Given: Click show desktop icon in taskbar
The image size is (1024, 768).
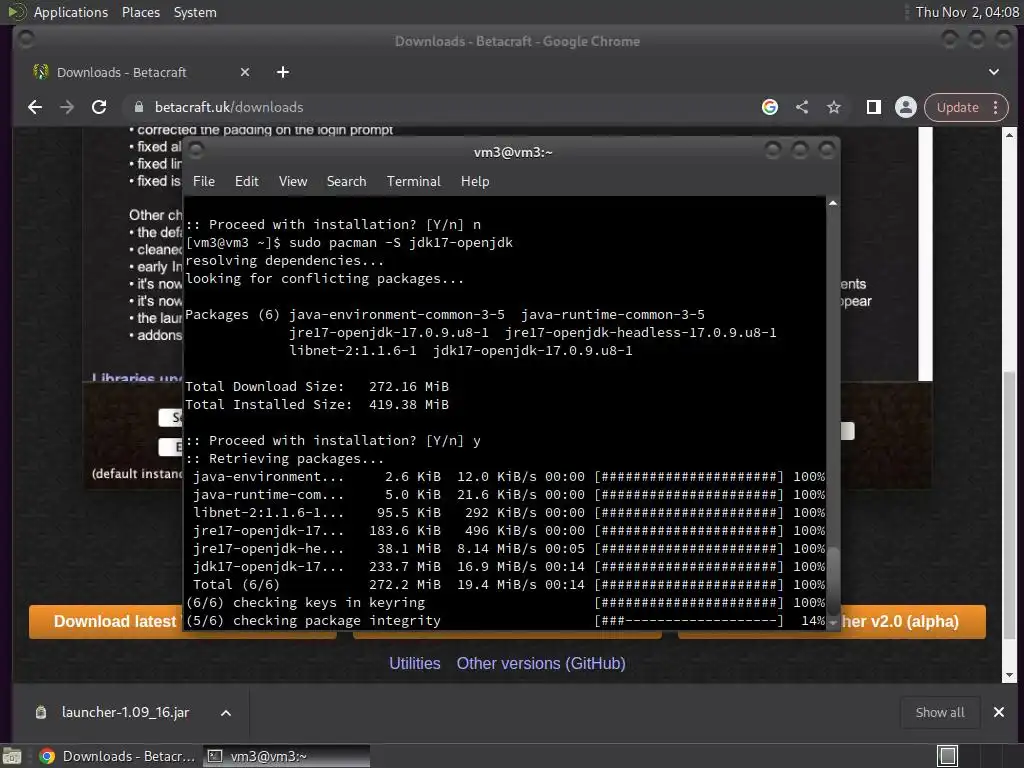Looking at the screenshot, I should pos(12,756).
